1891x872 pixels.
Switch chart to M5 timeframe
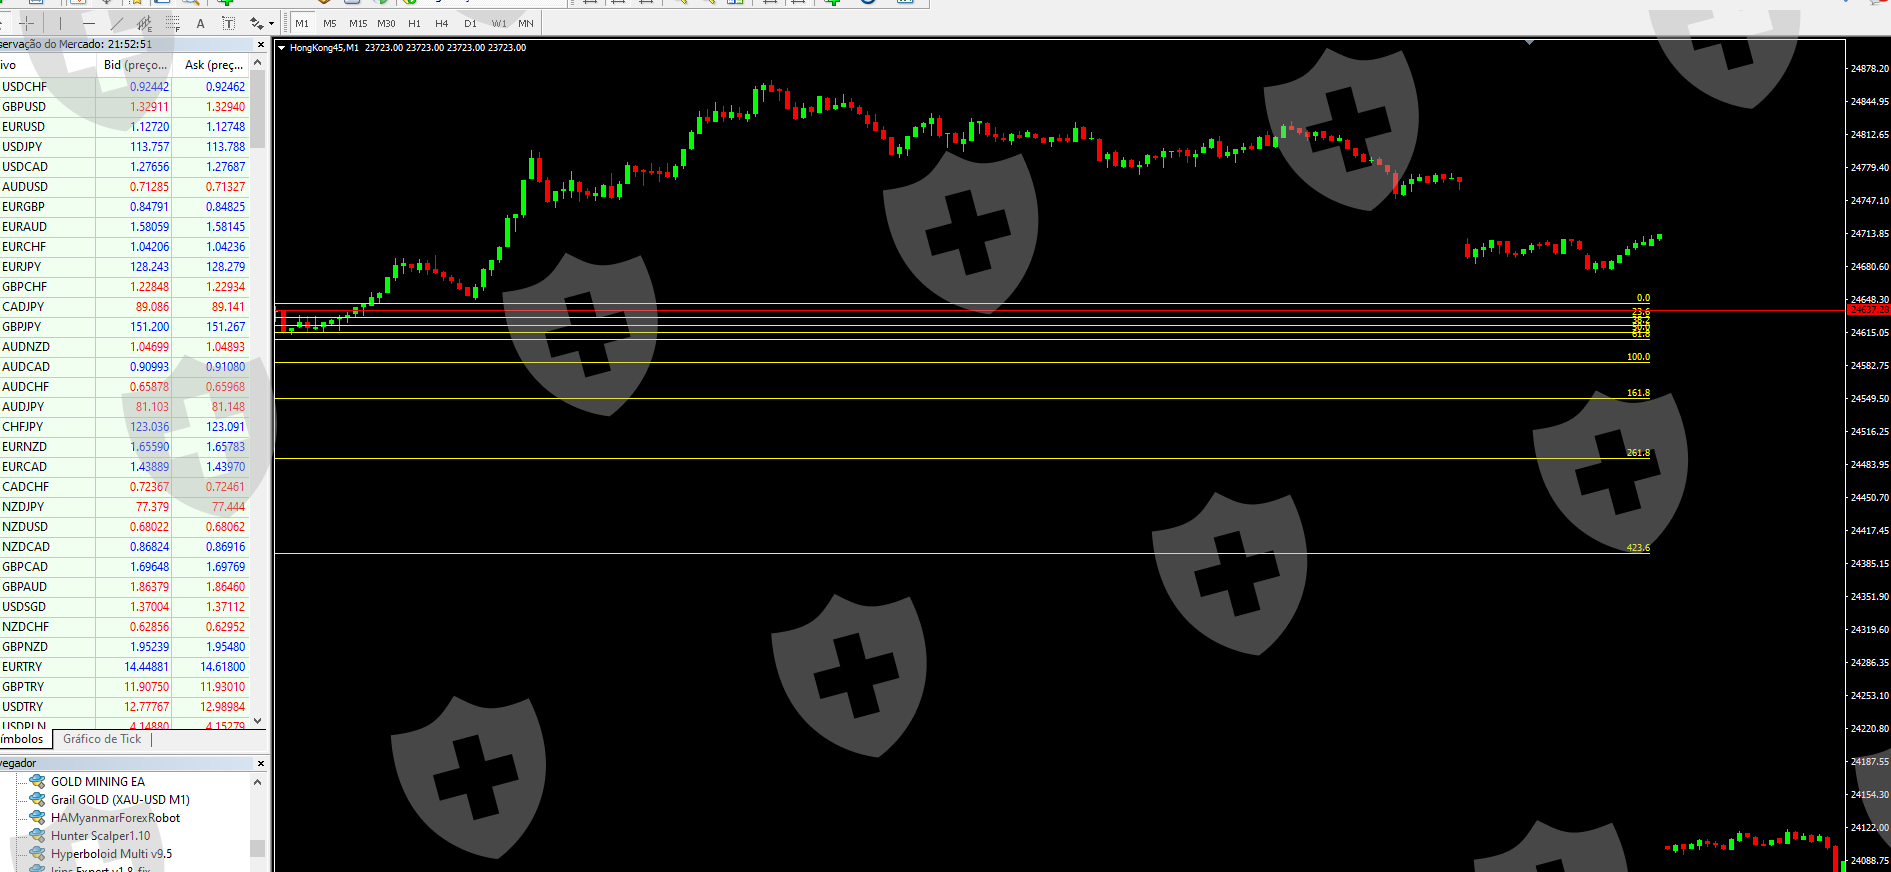tap(330, 23)
